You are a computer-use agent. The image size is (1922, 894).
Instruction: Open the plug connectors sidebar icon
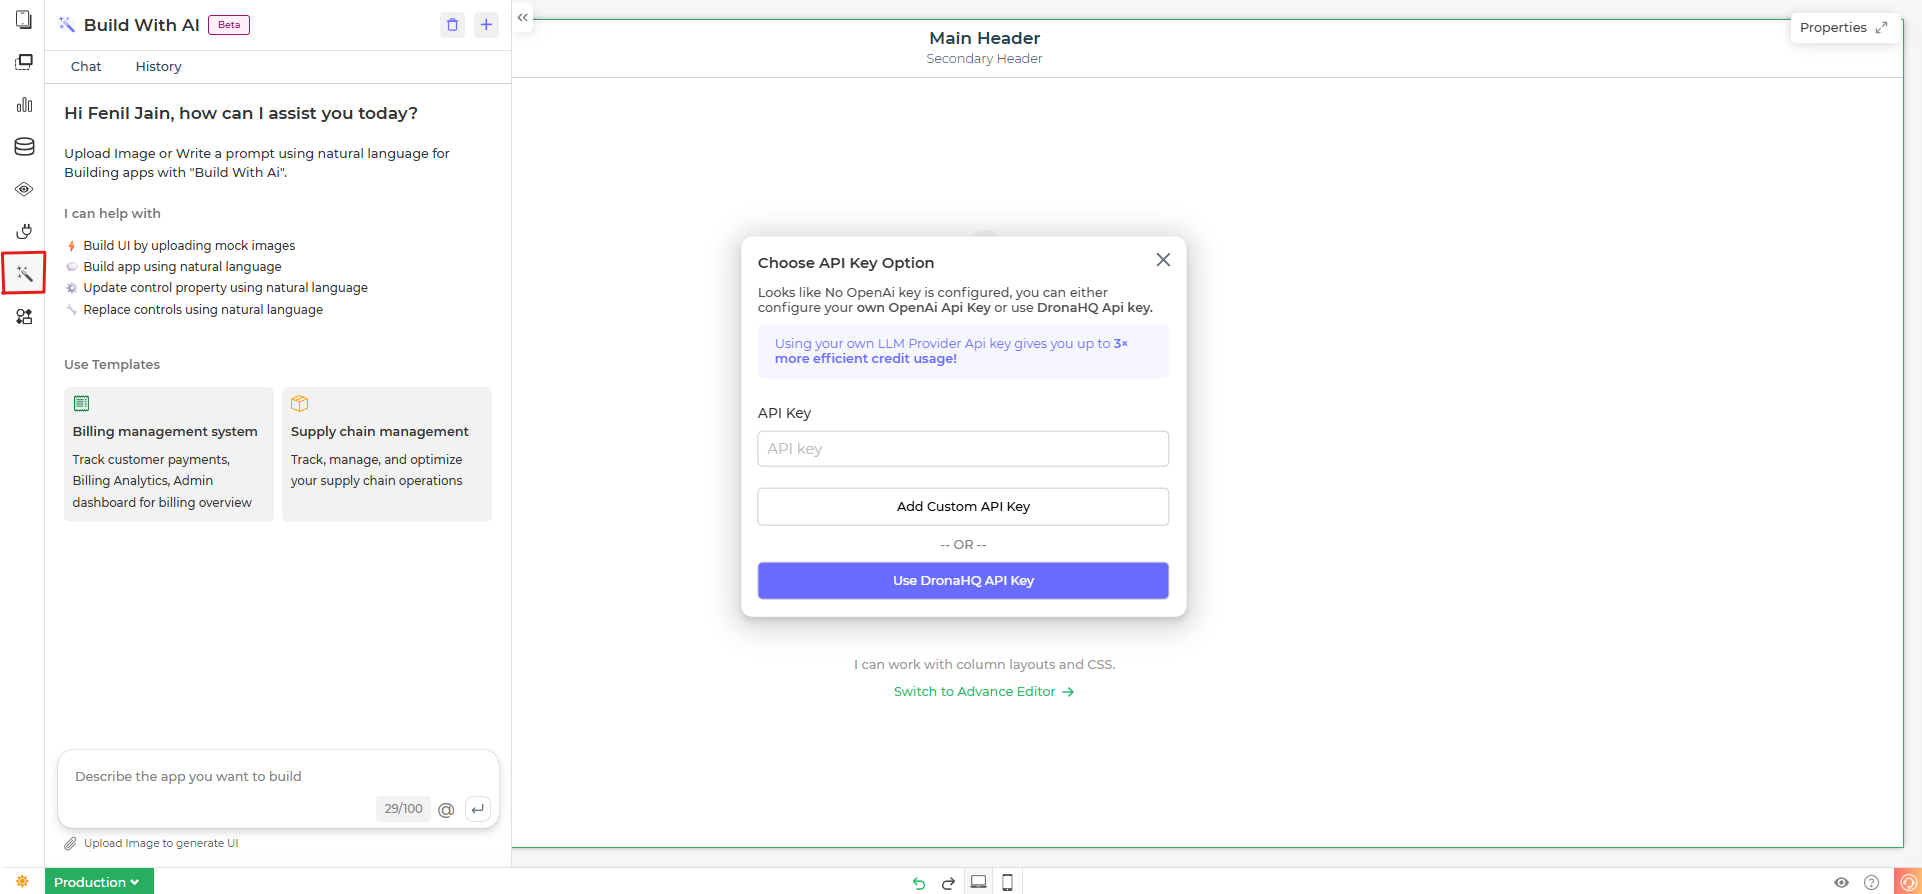coord(24,231)
